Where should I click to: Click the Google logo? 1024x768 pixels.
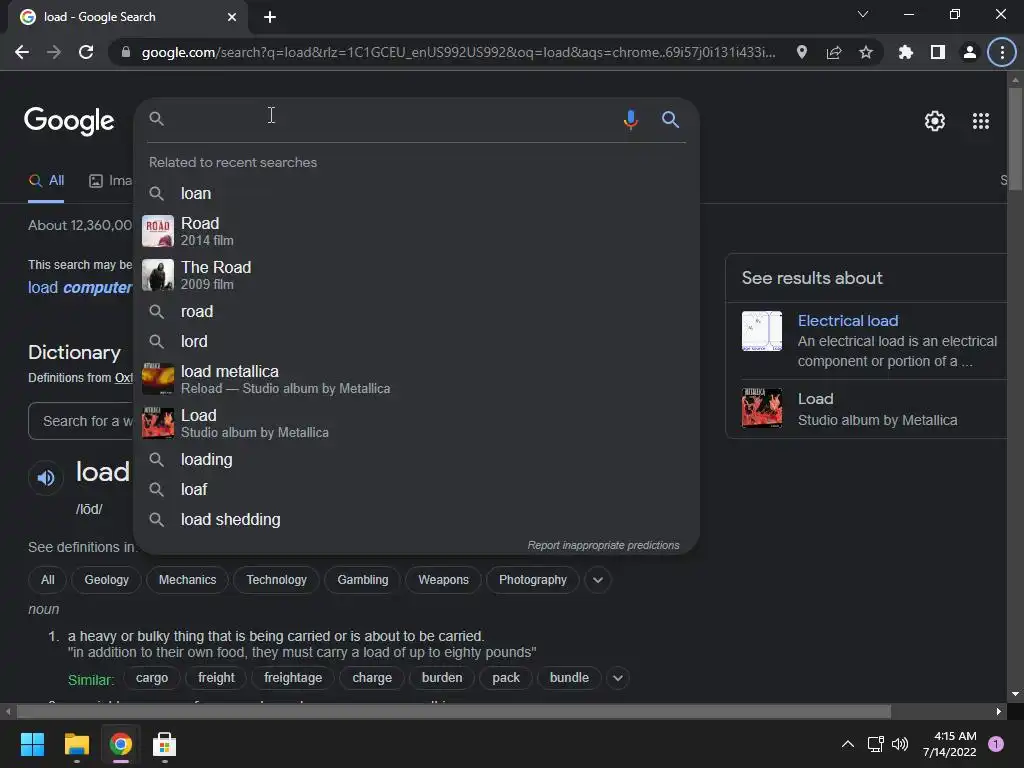pos(69,121)
